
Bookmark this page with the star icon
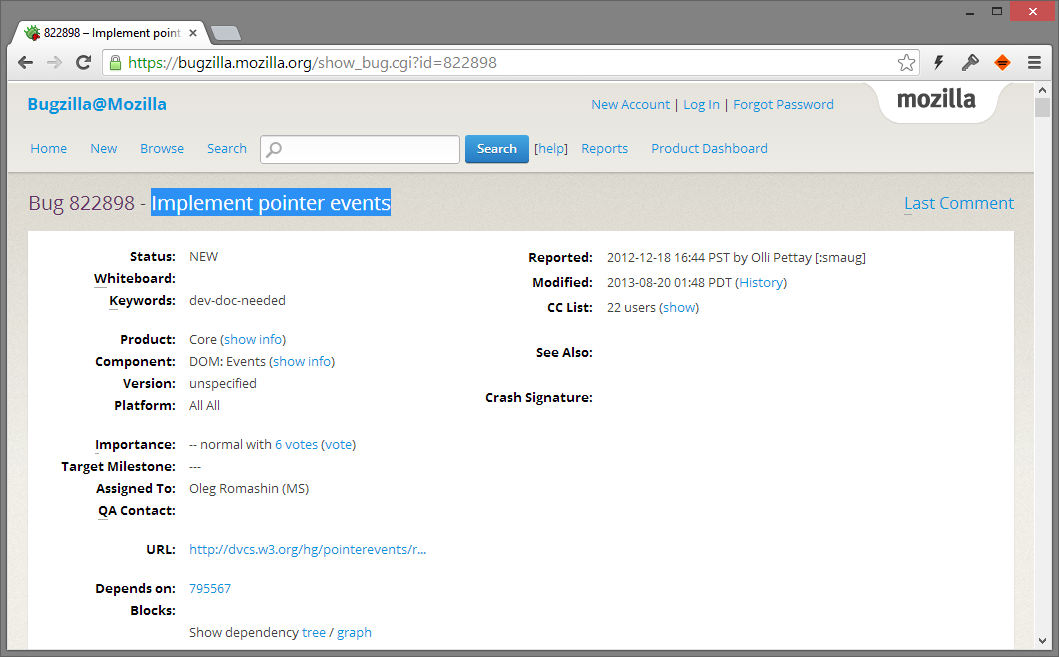[x=906, y=63]
